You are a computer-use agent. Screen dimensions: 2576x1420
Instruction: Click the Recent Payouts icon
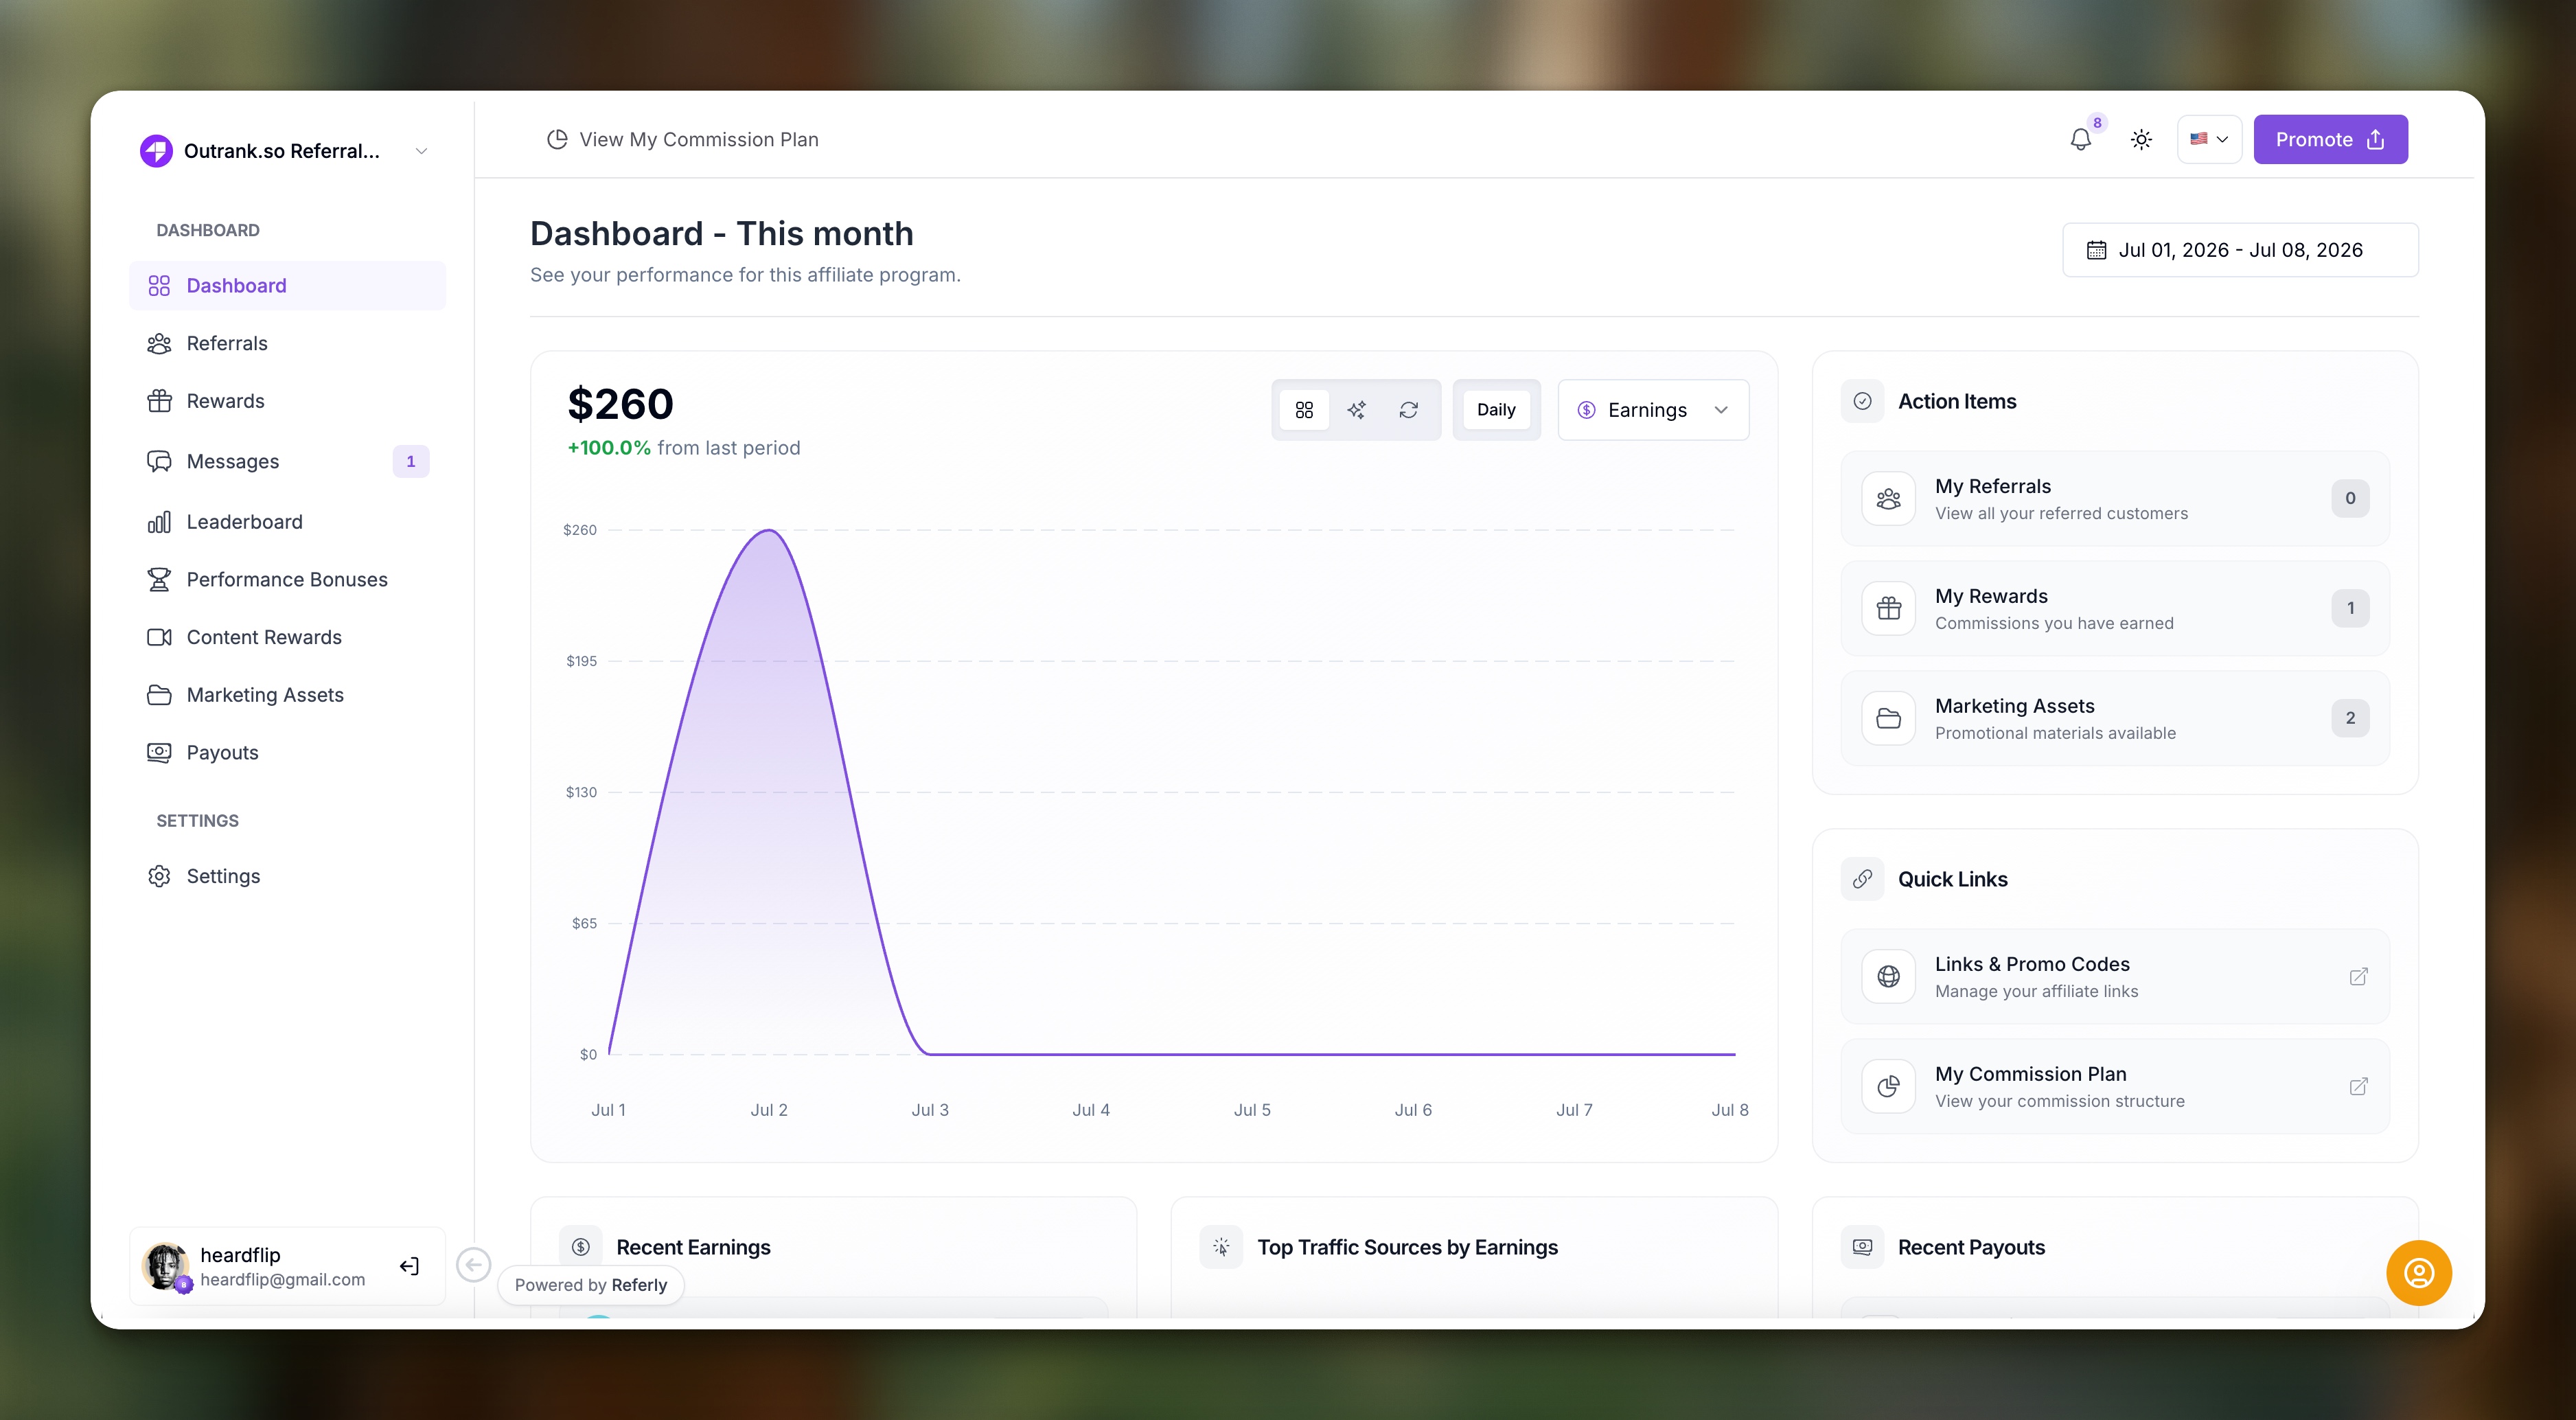(x=1862, y=1248)
